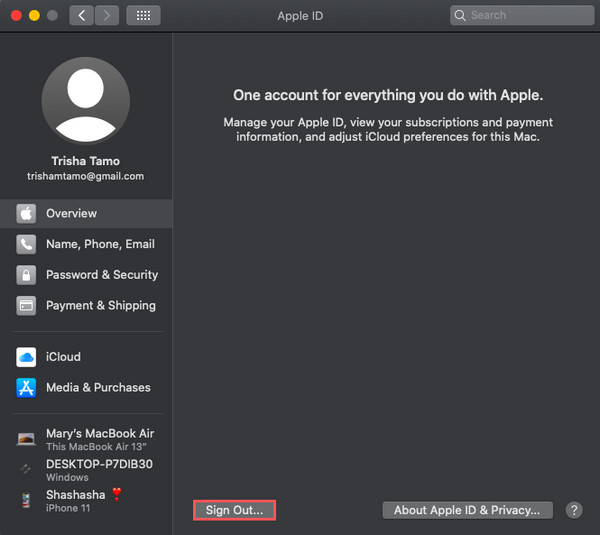Screen dimensions: 600x535
Task: Click the trishamtamo@gmail.com email text
Action: [x=85, y=176]
